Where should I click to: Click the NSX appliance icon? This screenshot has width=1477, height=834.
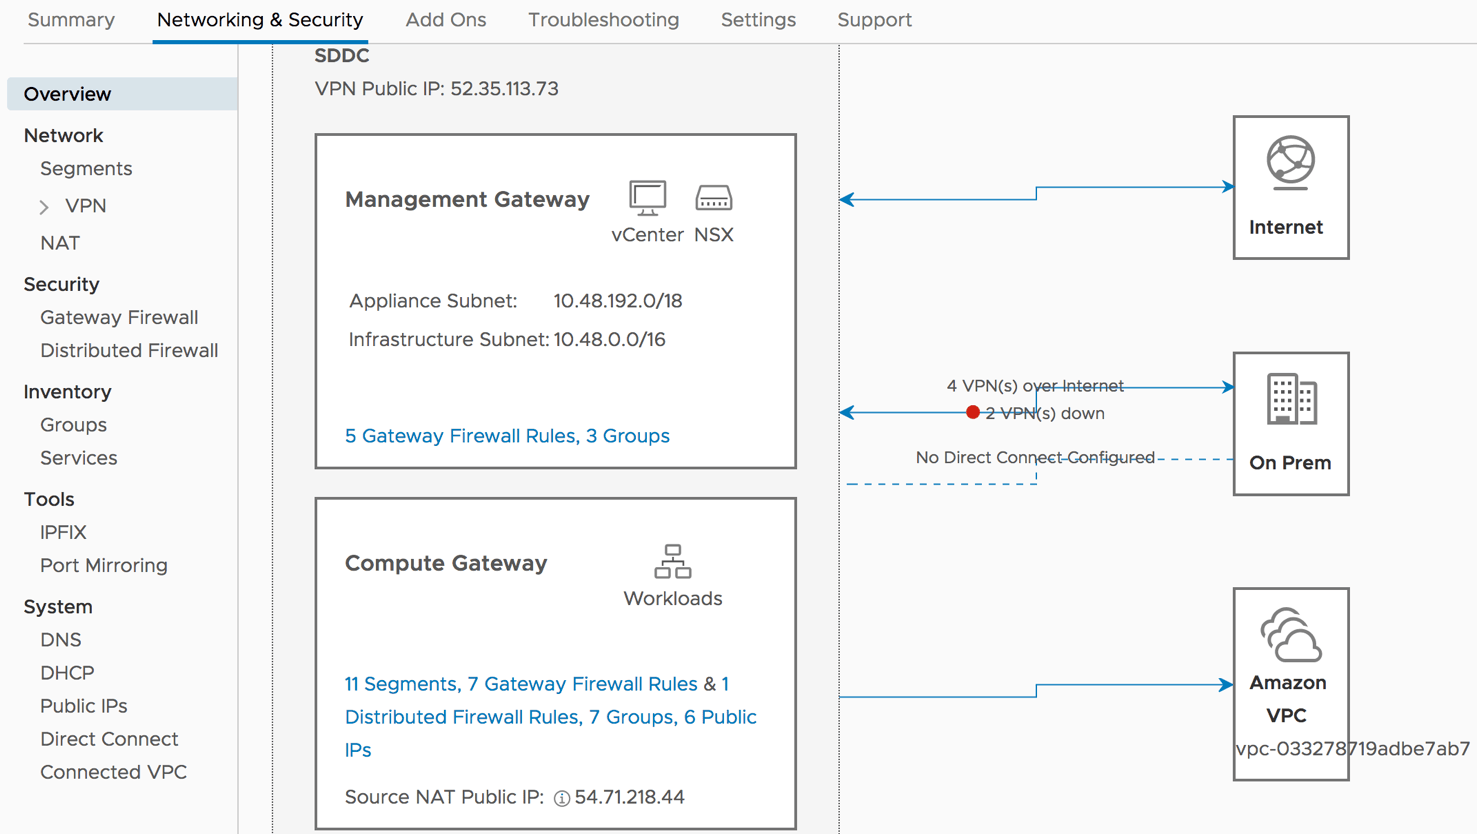click(x=714, y=198)
